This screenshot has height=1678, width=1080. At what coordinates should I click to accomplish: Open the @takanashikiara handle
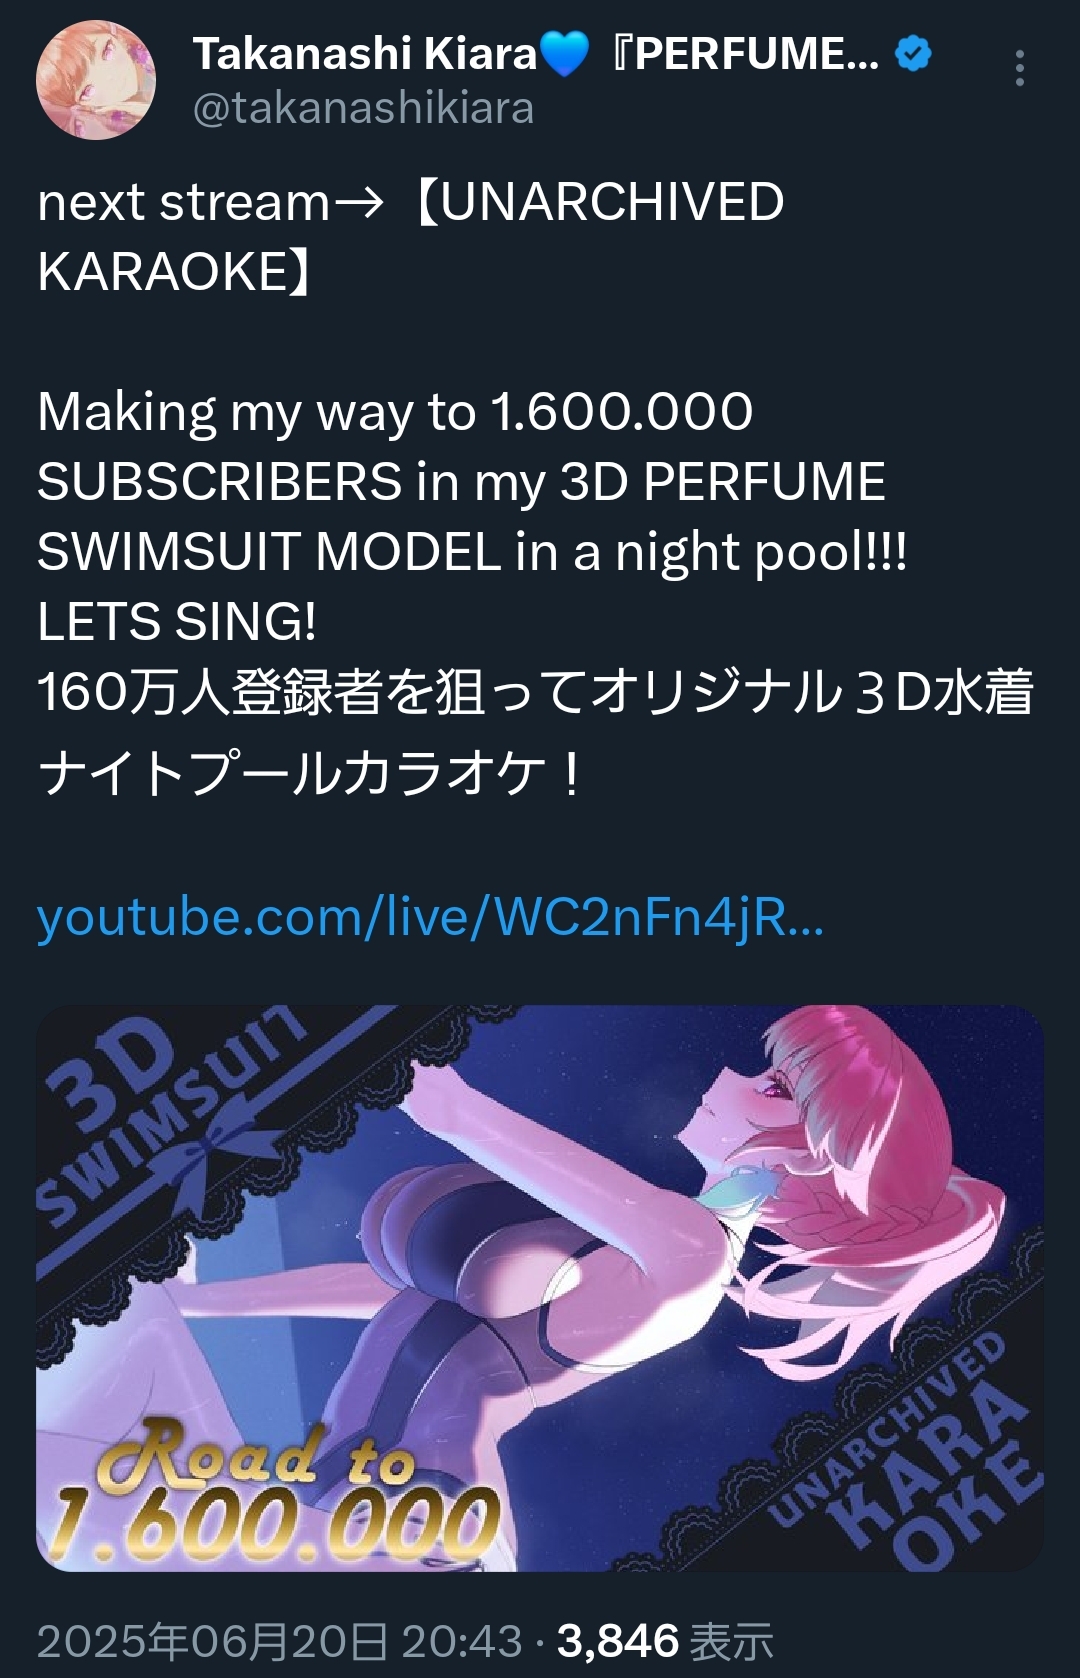pyautogui.click(x=363, y=108)
